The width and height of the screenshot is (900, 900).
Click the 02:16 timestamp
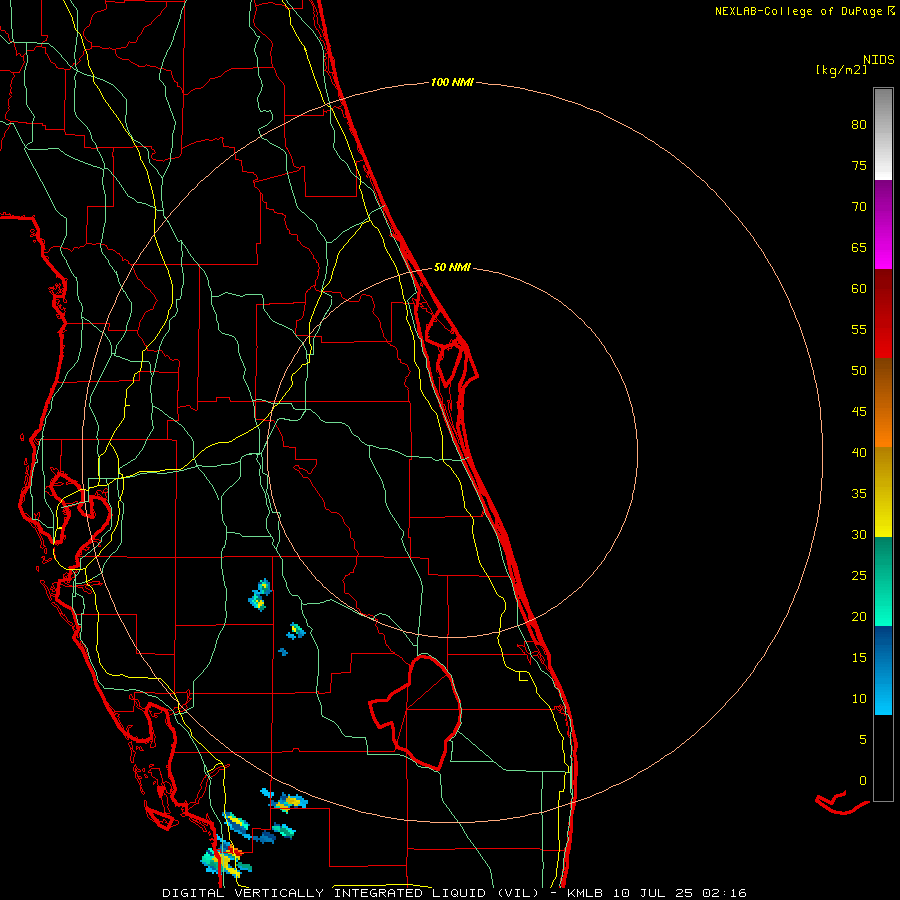click(724, 893)
